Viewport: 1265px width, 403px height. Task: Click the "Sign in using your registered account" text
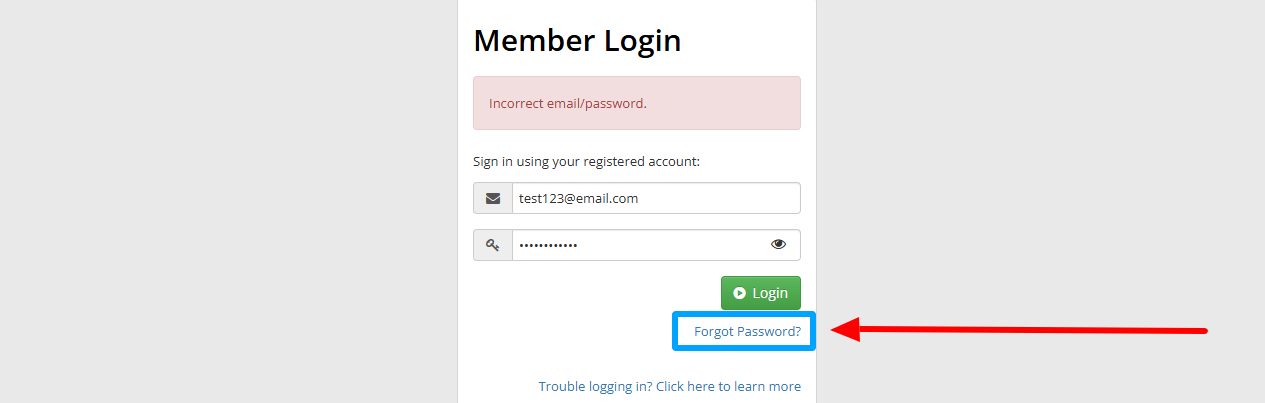[x=586, y=161]
